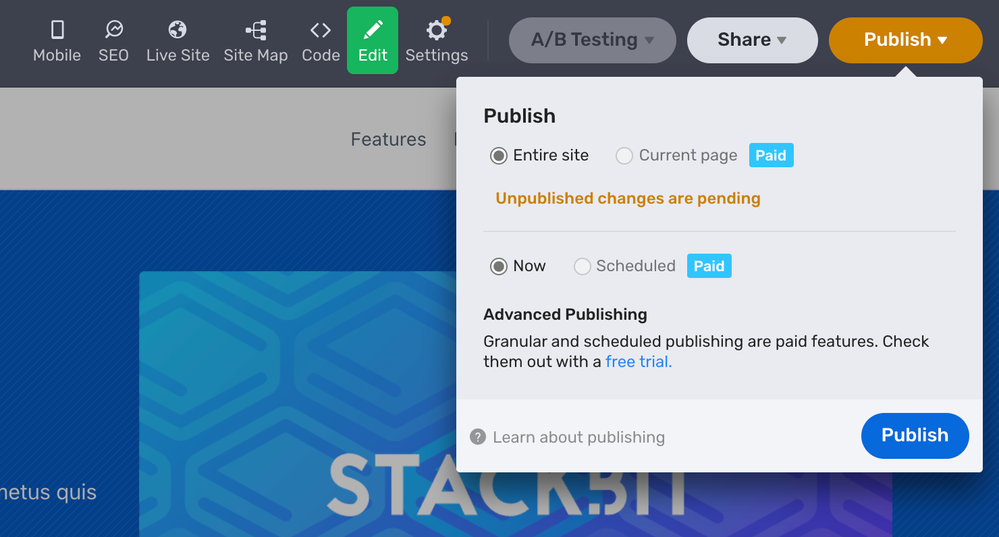Open the Learn about publishing link
Viewport: 999px width, 537px height.
coord(579,437)
